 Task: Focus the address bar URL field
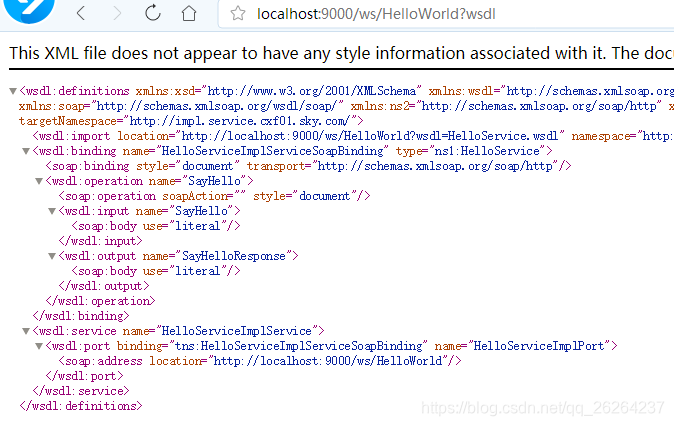[447, 14]
